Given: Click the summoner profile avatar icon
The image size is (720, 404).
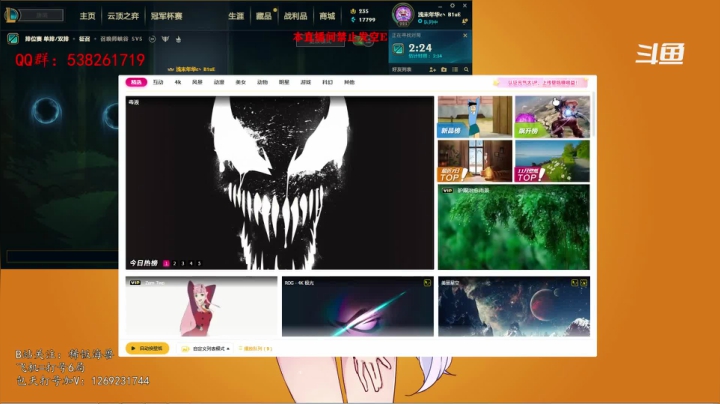Looking at the screenshot, I should [x=403, y=14].
